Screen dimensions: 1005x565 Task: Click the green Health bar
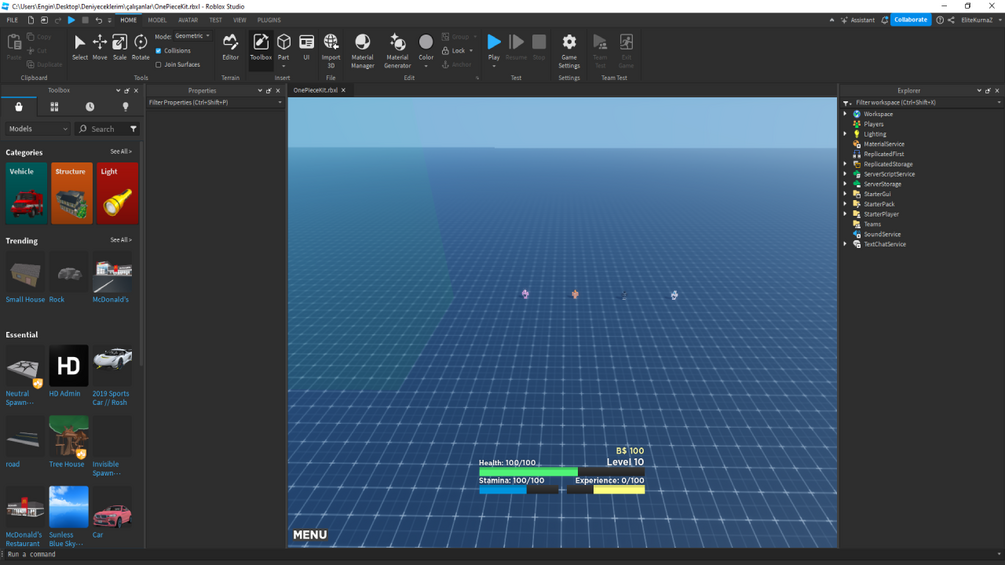pyautogui.click(x=528, y=472)
